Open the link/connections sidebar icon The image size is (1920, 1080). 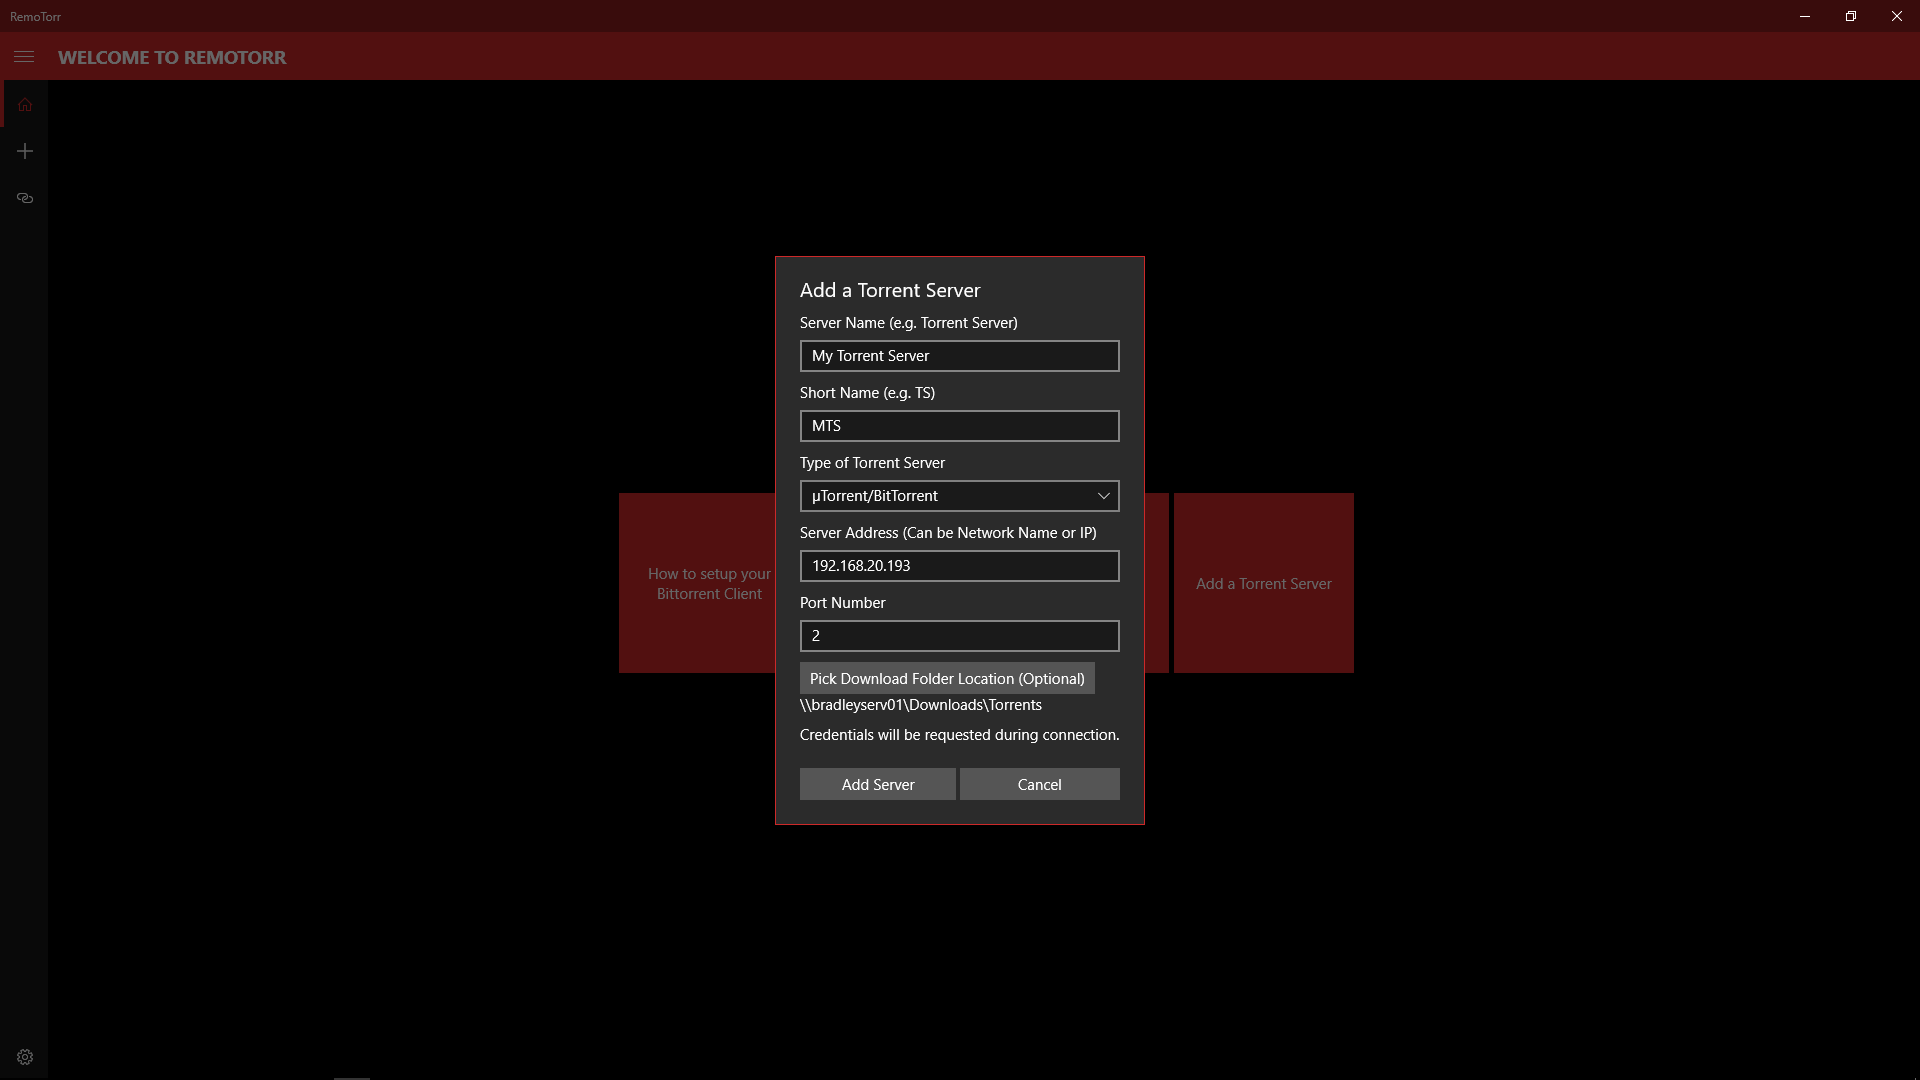(25, 198)
